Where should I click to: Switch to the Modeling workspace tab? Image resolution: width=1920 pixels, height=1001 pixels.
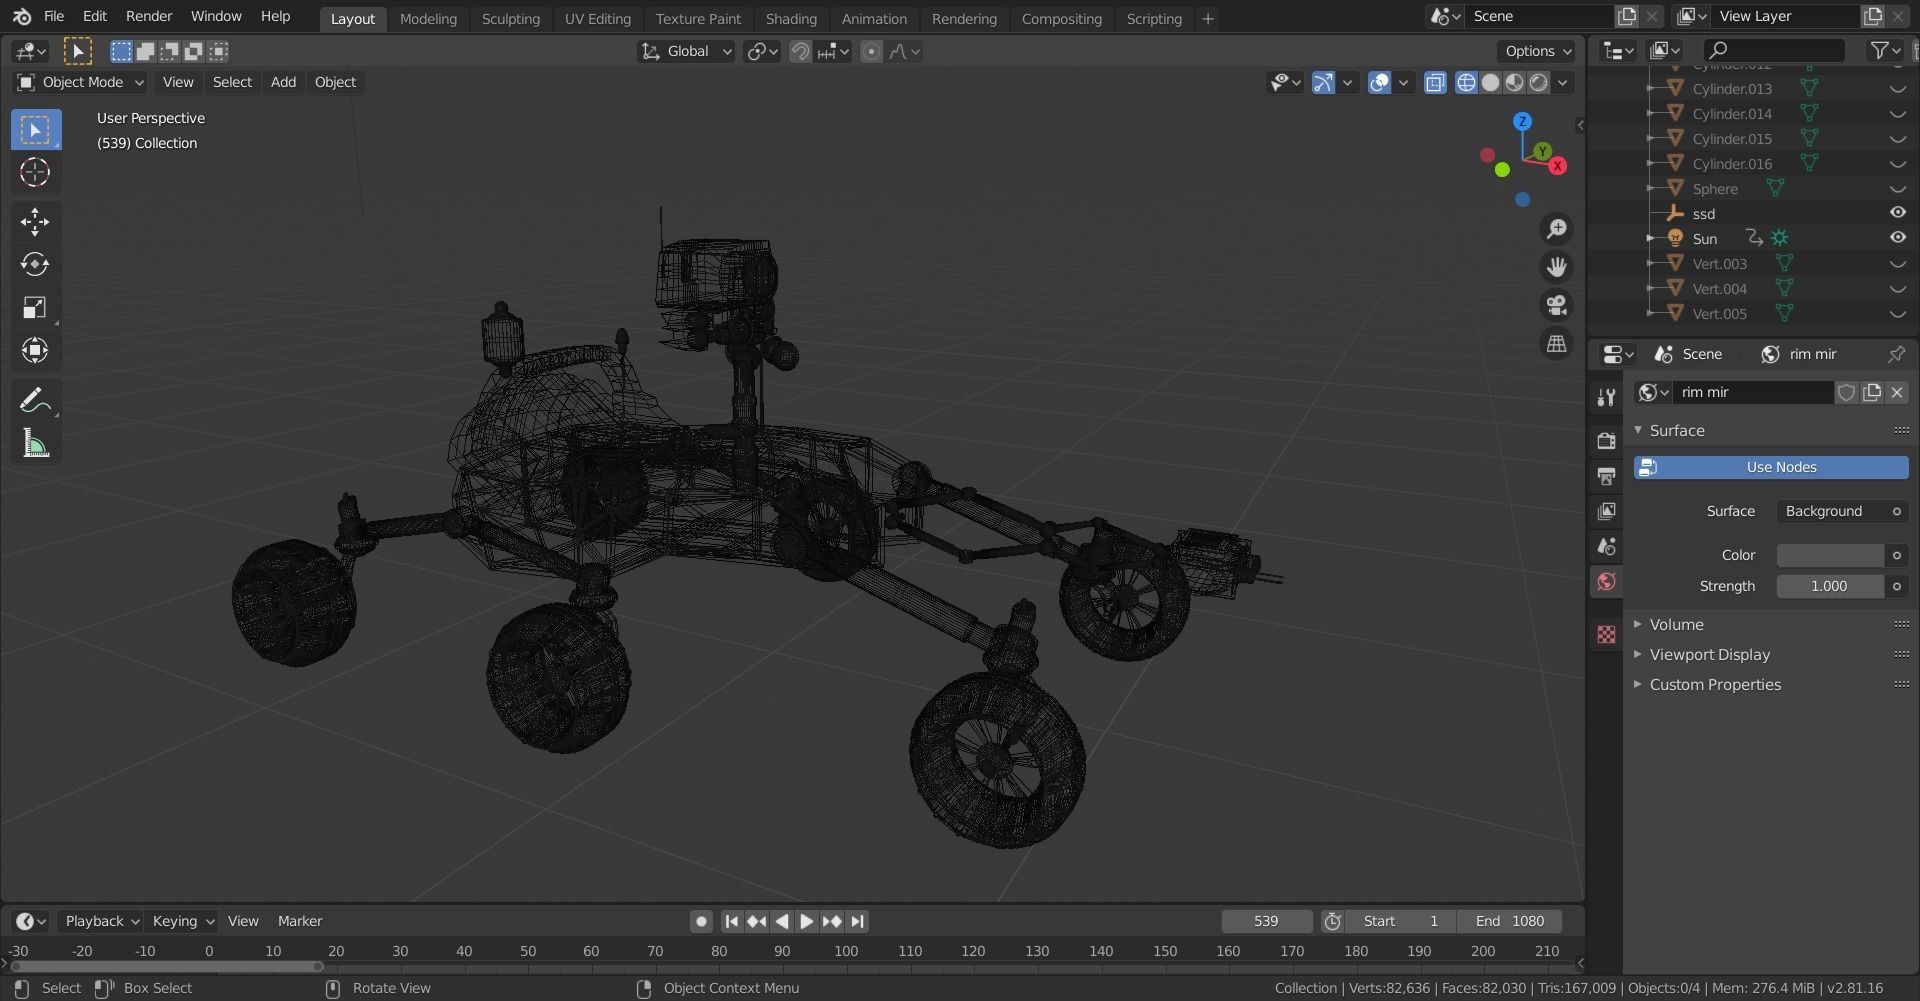(428, 18)
